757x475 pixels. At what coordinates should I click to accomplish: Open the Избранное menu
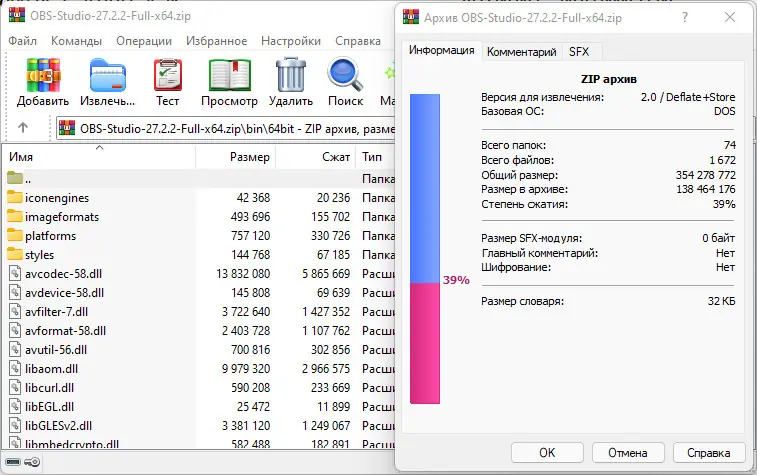click(216, 41)
